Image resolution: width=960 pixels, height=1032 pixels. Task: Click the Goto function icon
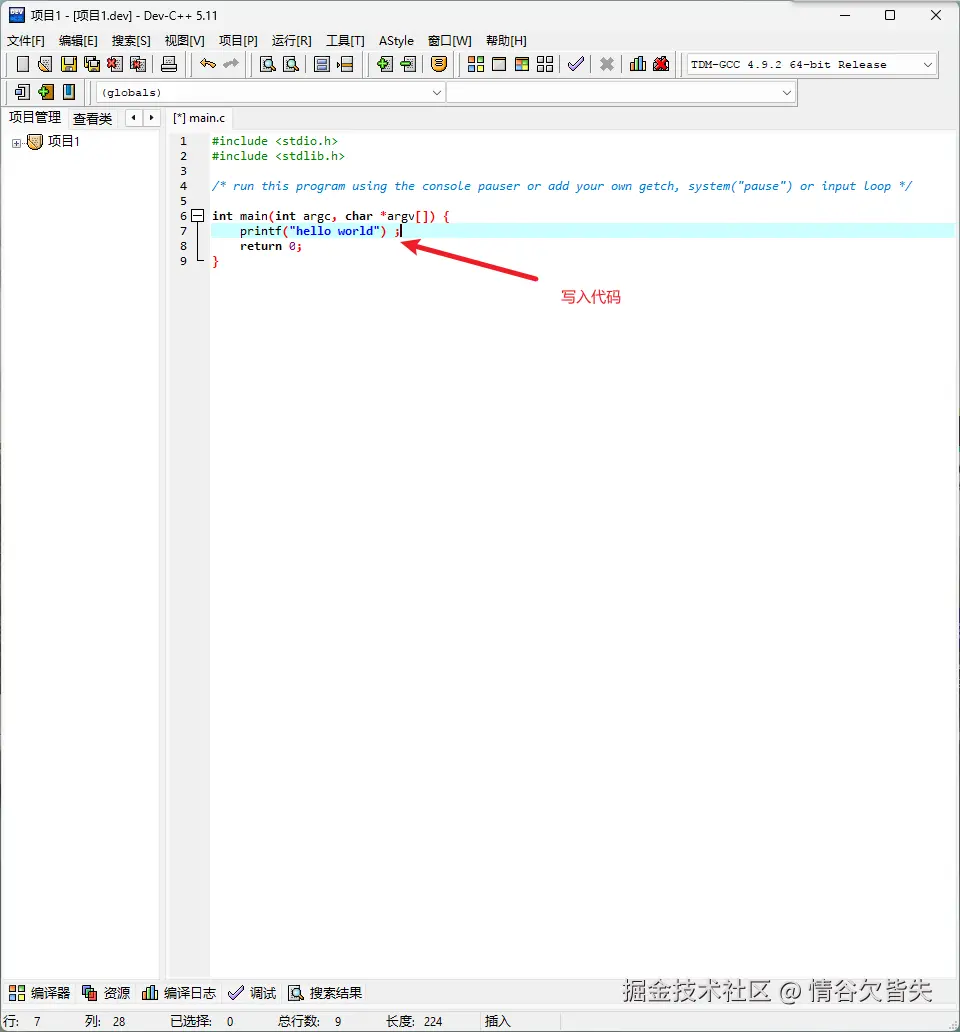tap(322, 64)
